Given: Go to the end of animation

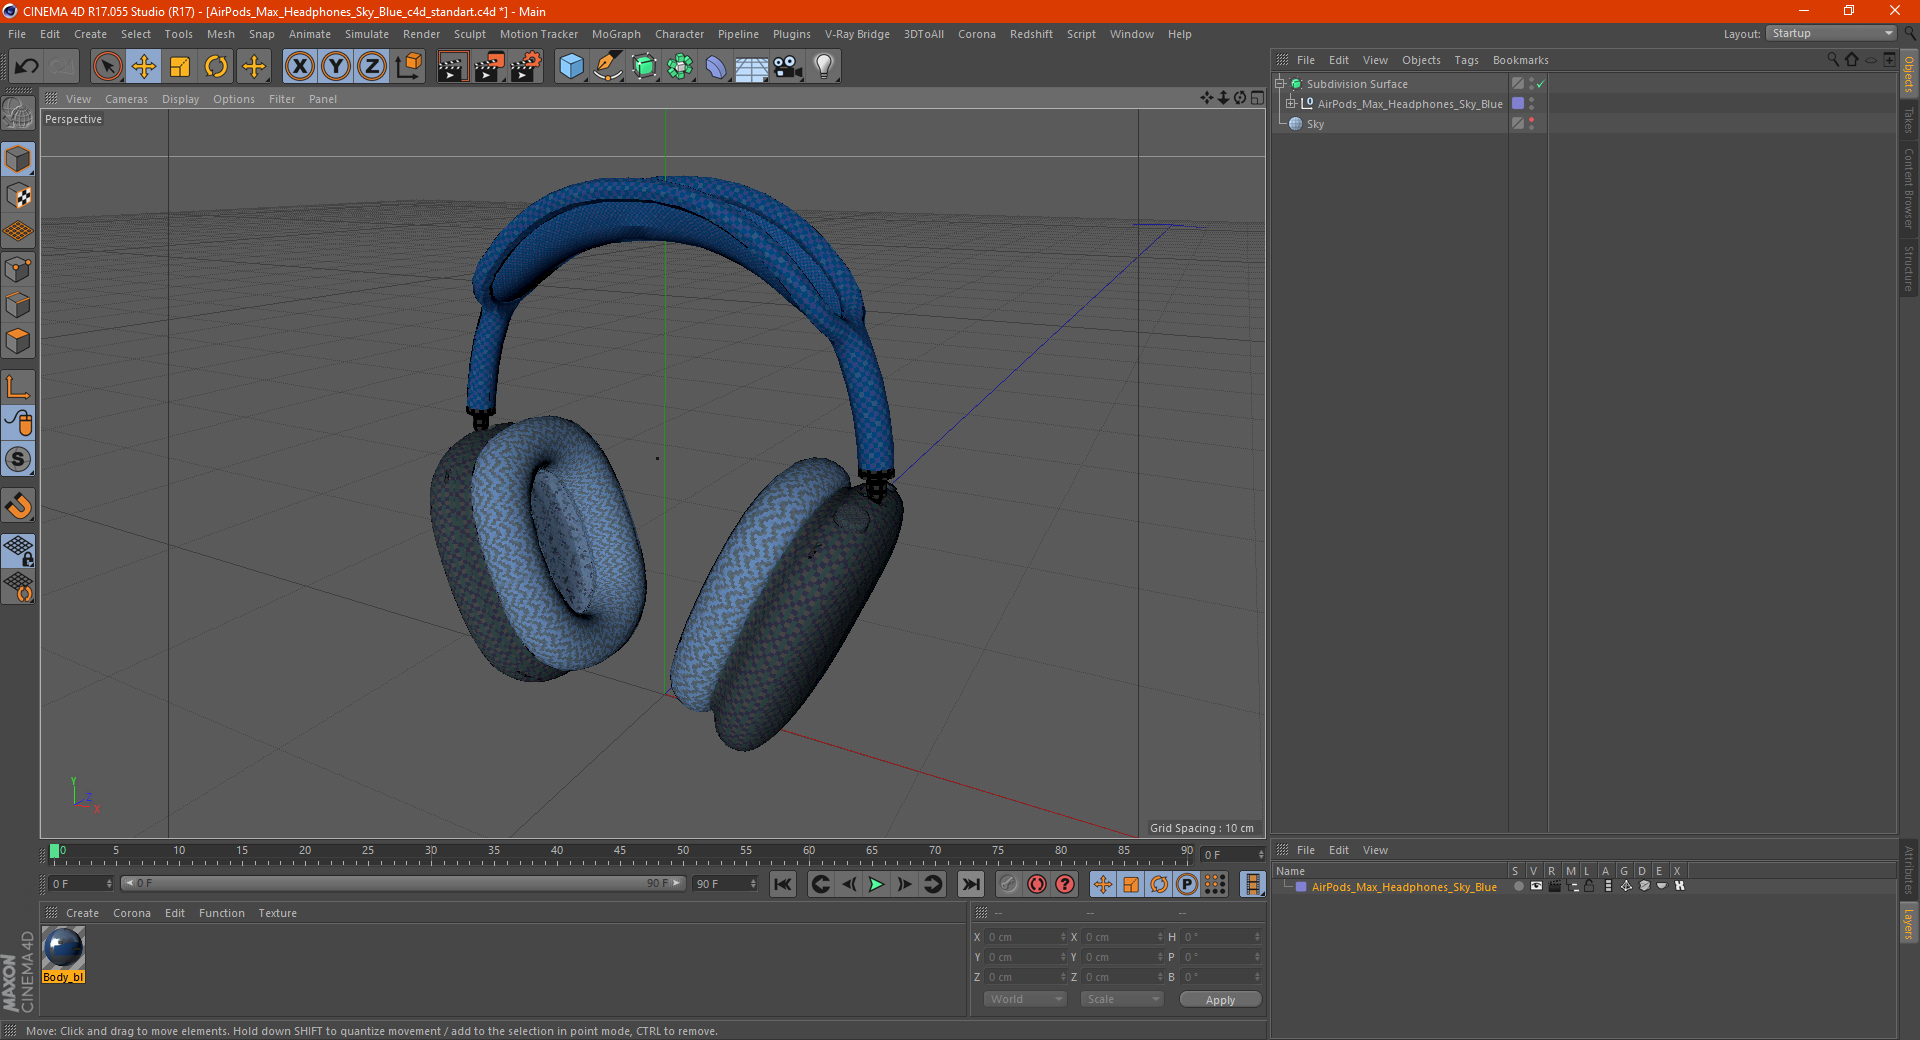Looking at the screenshot, I should tap(970, 884).
